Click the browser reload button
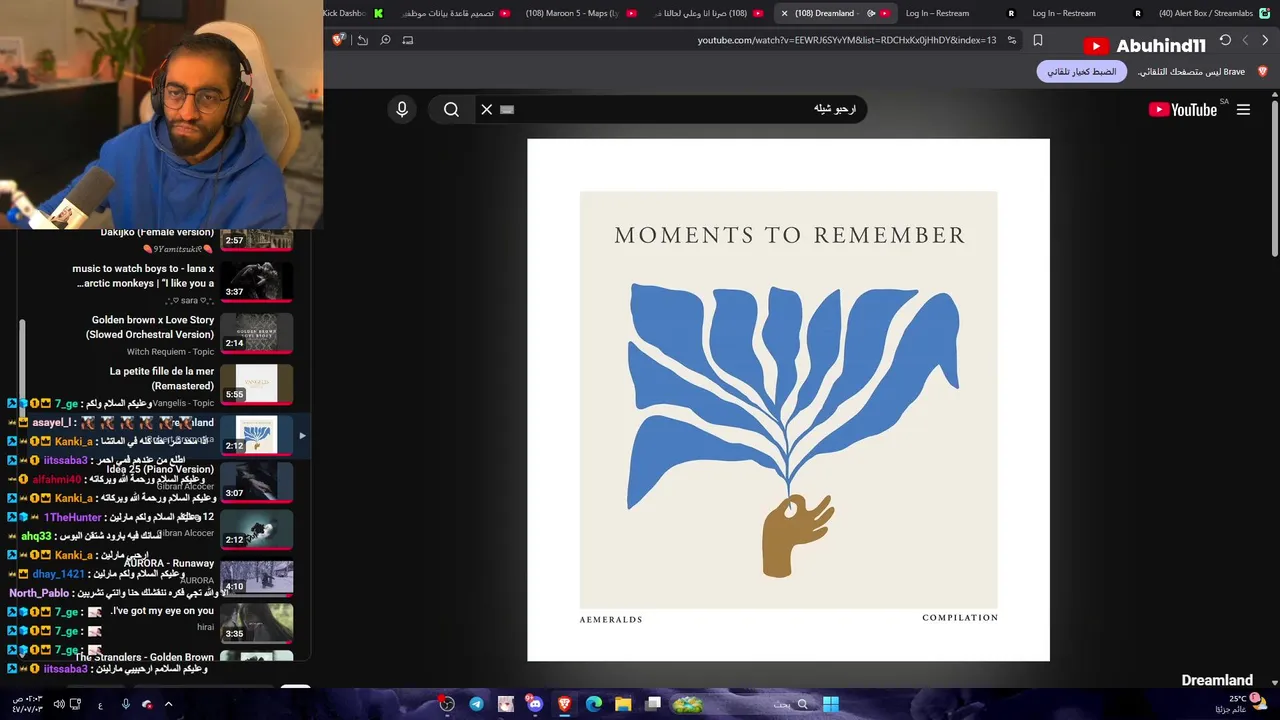 1225,40
